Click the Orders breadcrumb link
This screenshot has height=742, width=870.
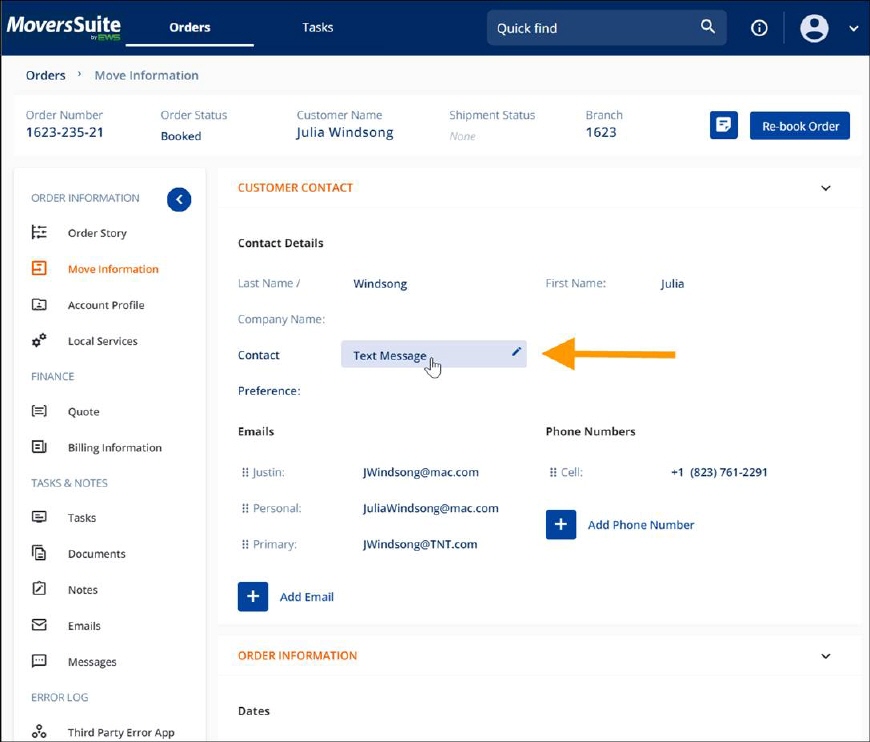[x=45, y=75]
